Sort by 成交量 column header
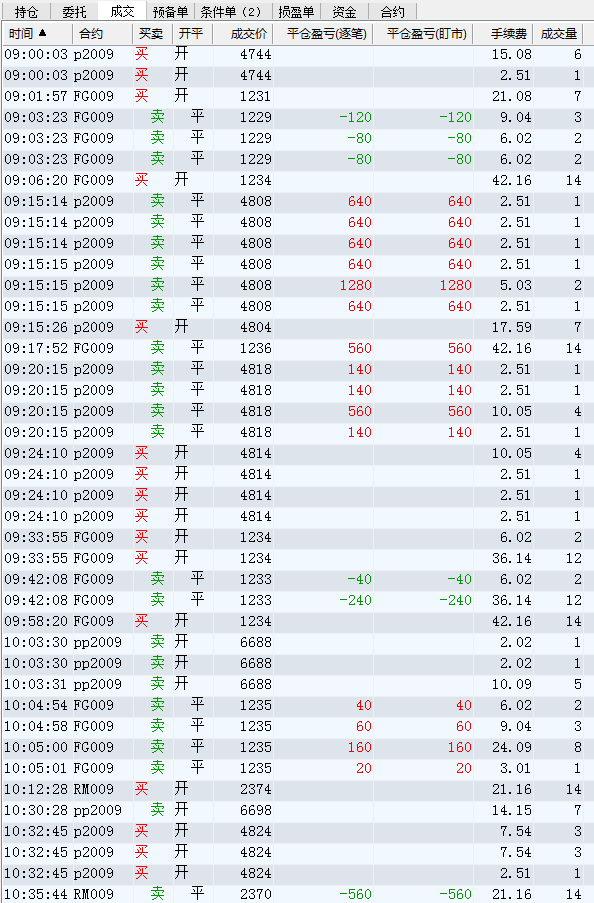 click(x=558, y=34)
